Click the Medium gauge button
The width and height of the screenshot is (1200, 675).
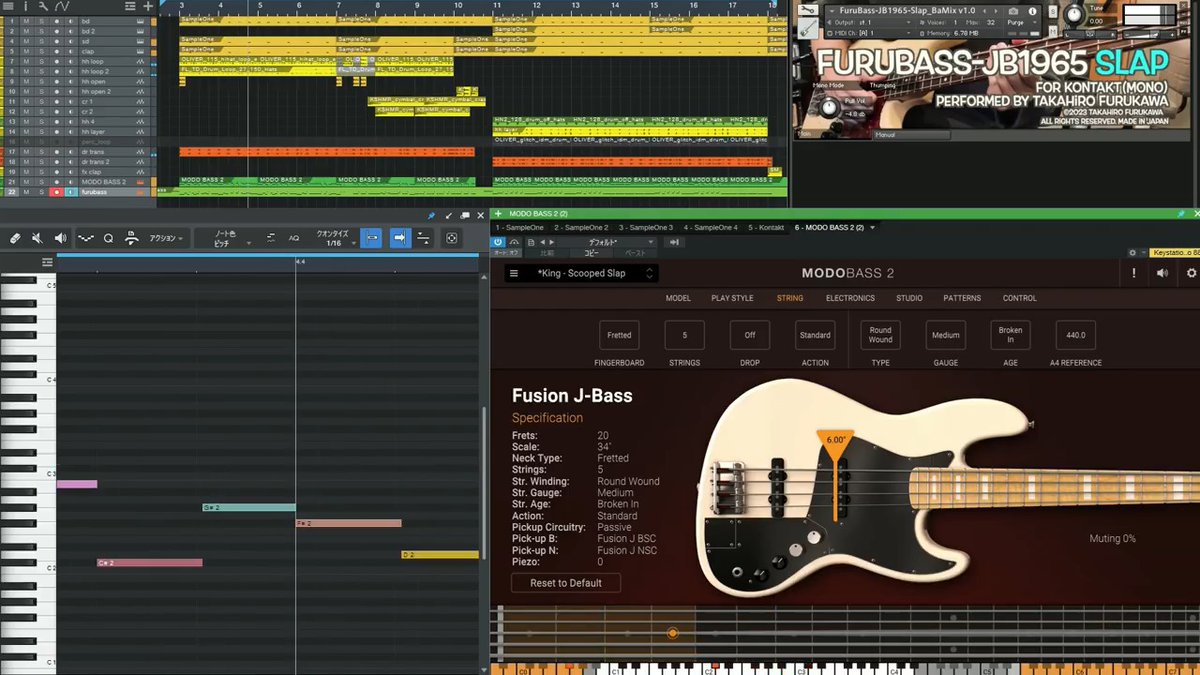tap(945, 335)
